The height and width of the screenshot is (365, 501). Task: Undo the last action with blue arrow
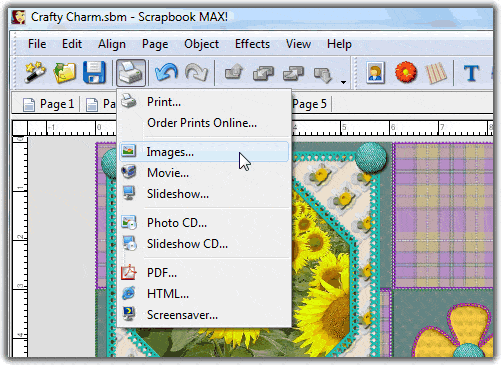coord(166,72)
